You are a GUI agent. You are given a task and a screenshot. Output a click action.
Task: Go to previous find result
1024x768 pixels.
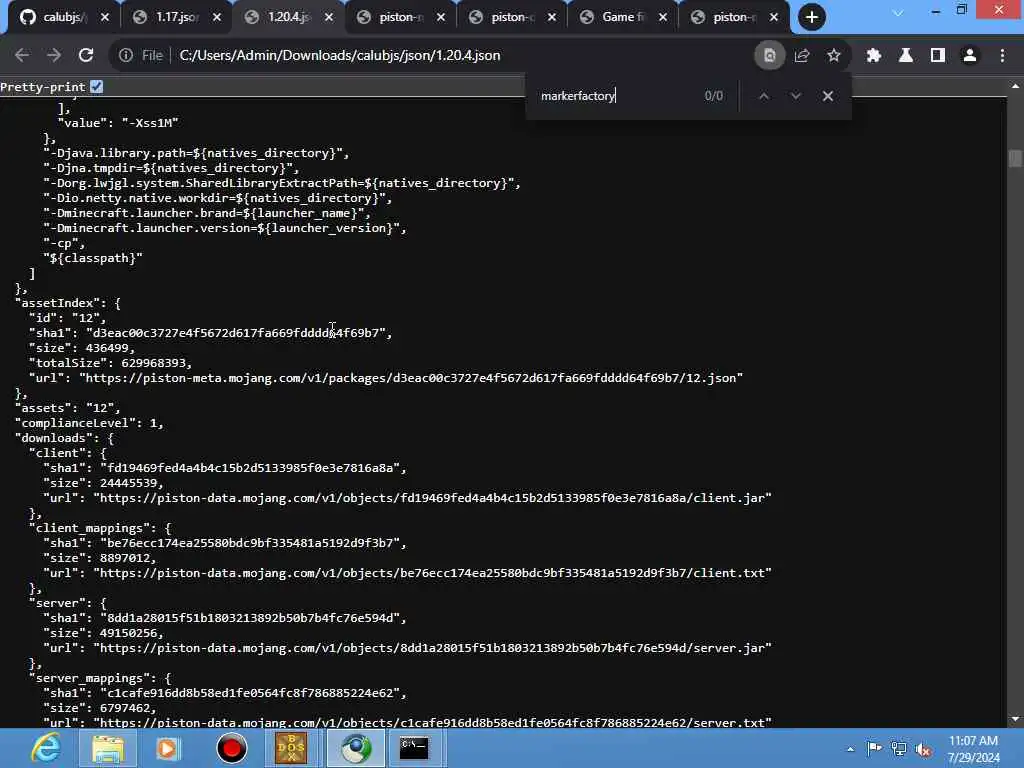tap(763, 96)
